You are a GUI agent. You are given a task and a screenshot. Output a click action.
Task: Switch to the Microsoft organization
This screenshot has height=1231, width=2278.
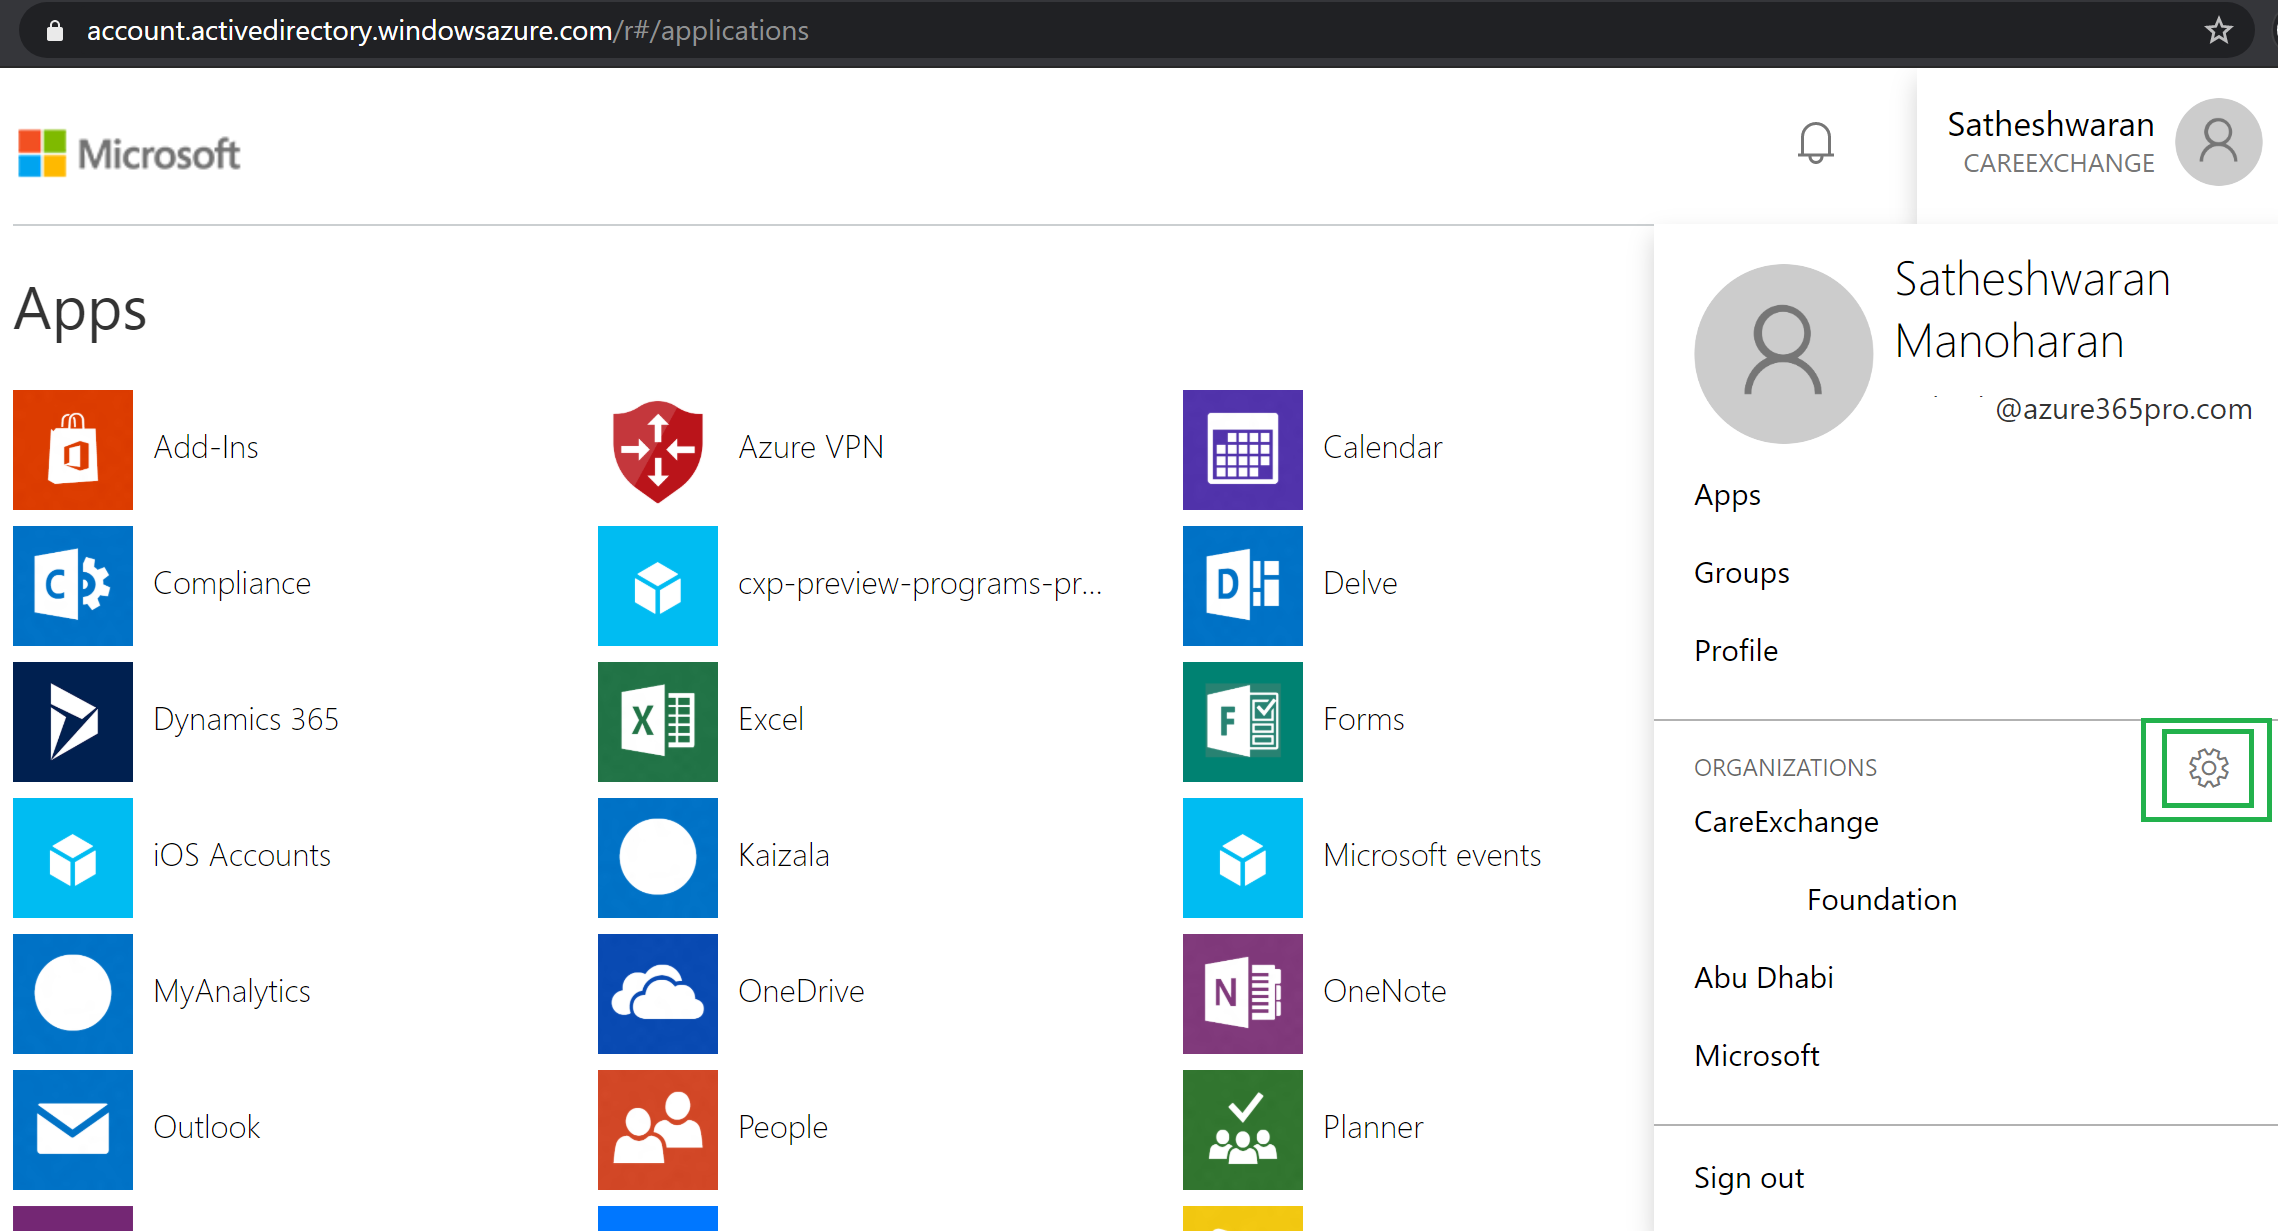pos(1757,1056)
